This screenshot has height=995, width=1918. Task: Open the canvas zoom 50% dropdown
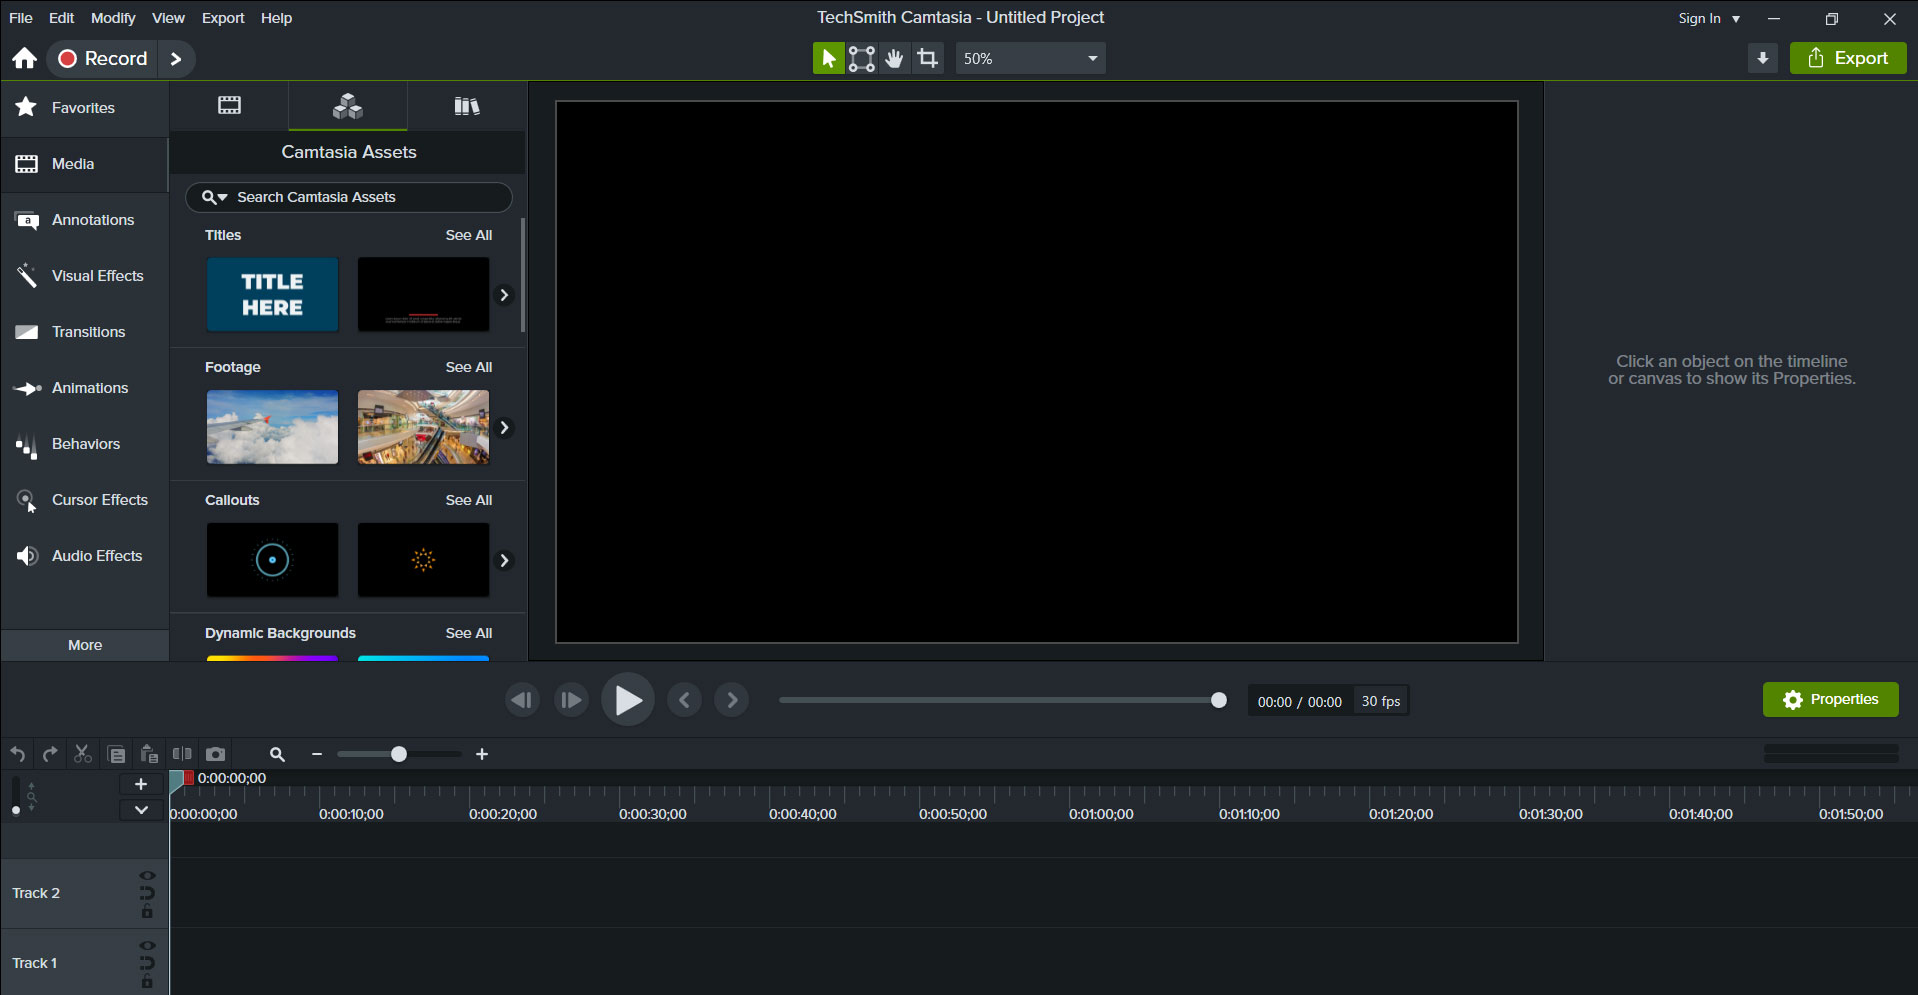(1030, 59)
